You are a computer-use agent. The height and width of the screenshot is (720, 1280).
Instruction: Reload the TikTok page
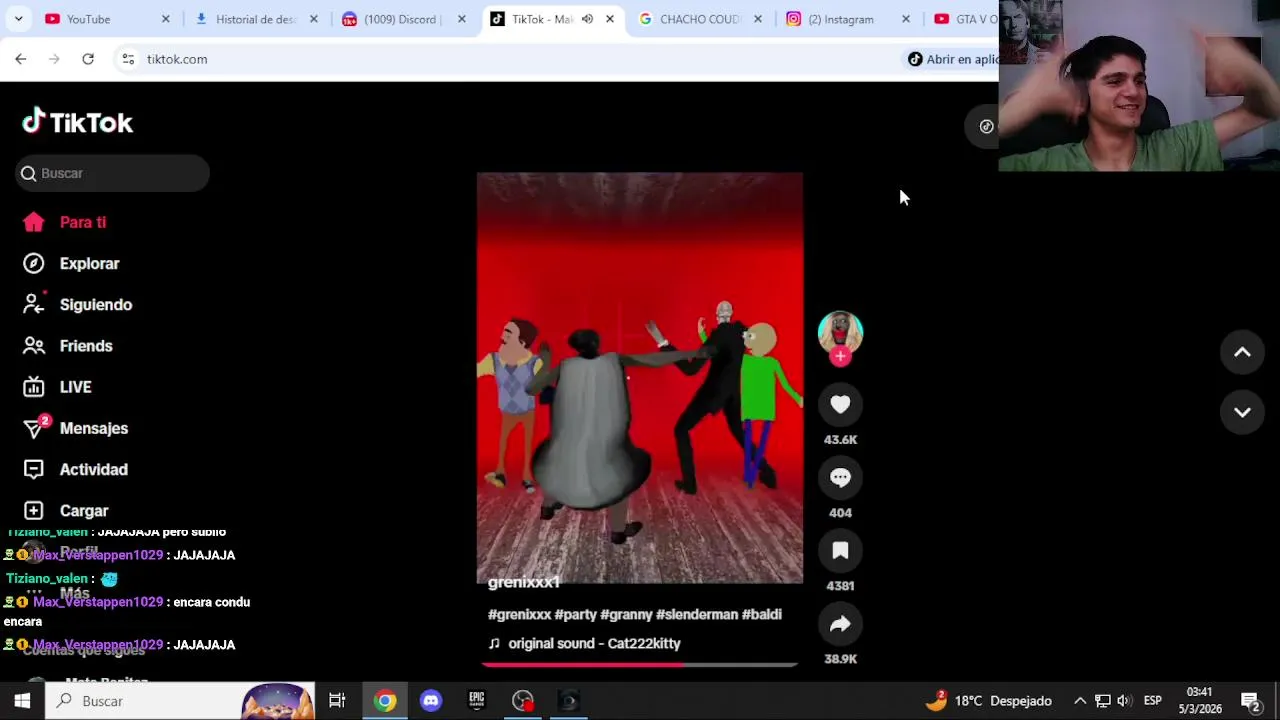(88, 59)
